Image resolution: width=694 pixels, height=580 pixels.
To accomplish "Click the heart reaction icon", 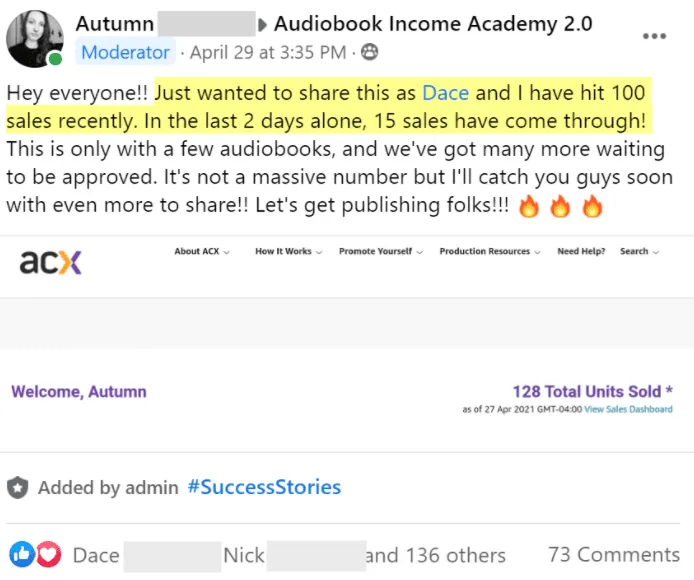I will click(48, 554).
